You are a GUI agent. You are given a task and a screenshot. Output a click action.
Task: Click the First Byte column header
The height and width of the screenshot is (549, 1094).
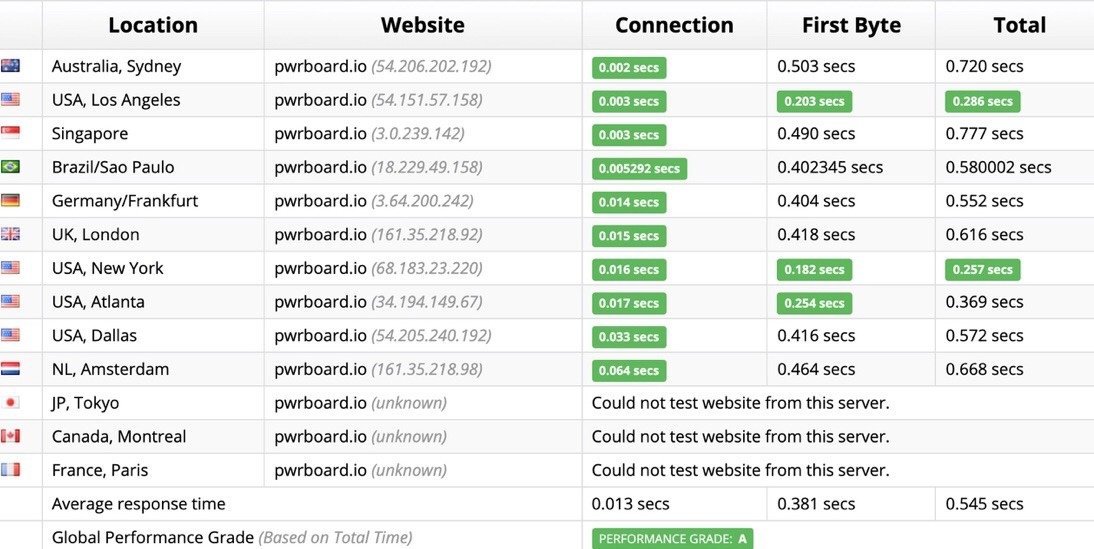(x=851, y=25)
